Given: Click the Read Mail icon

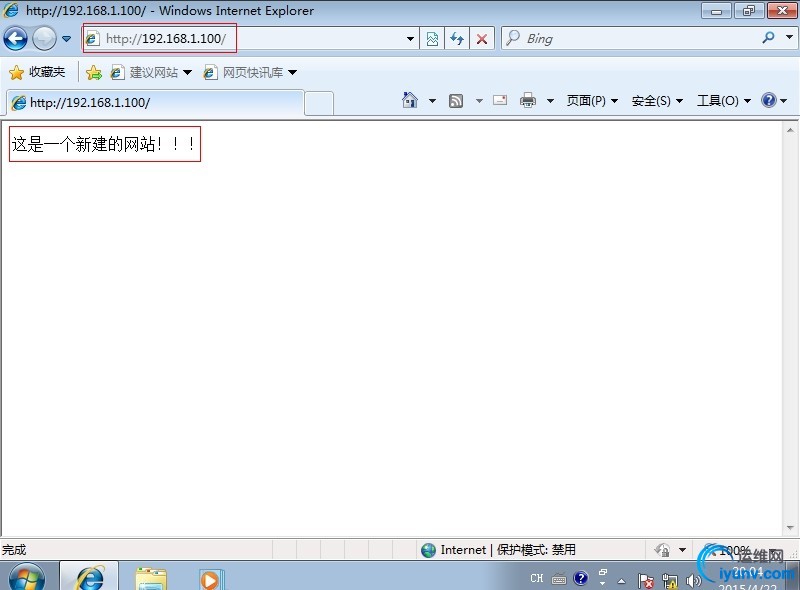Looking at the screenshot, I should point(500,100).
